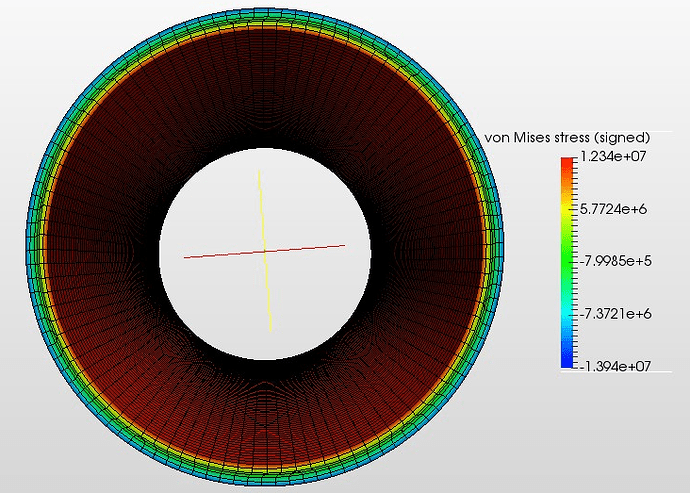Click the -7.9985e+5 legend value
The width and height of the screenshot is (690, 493).
point(616,261)
